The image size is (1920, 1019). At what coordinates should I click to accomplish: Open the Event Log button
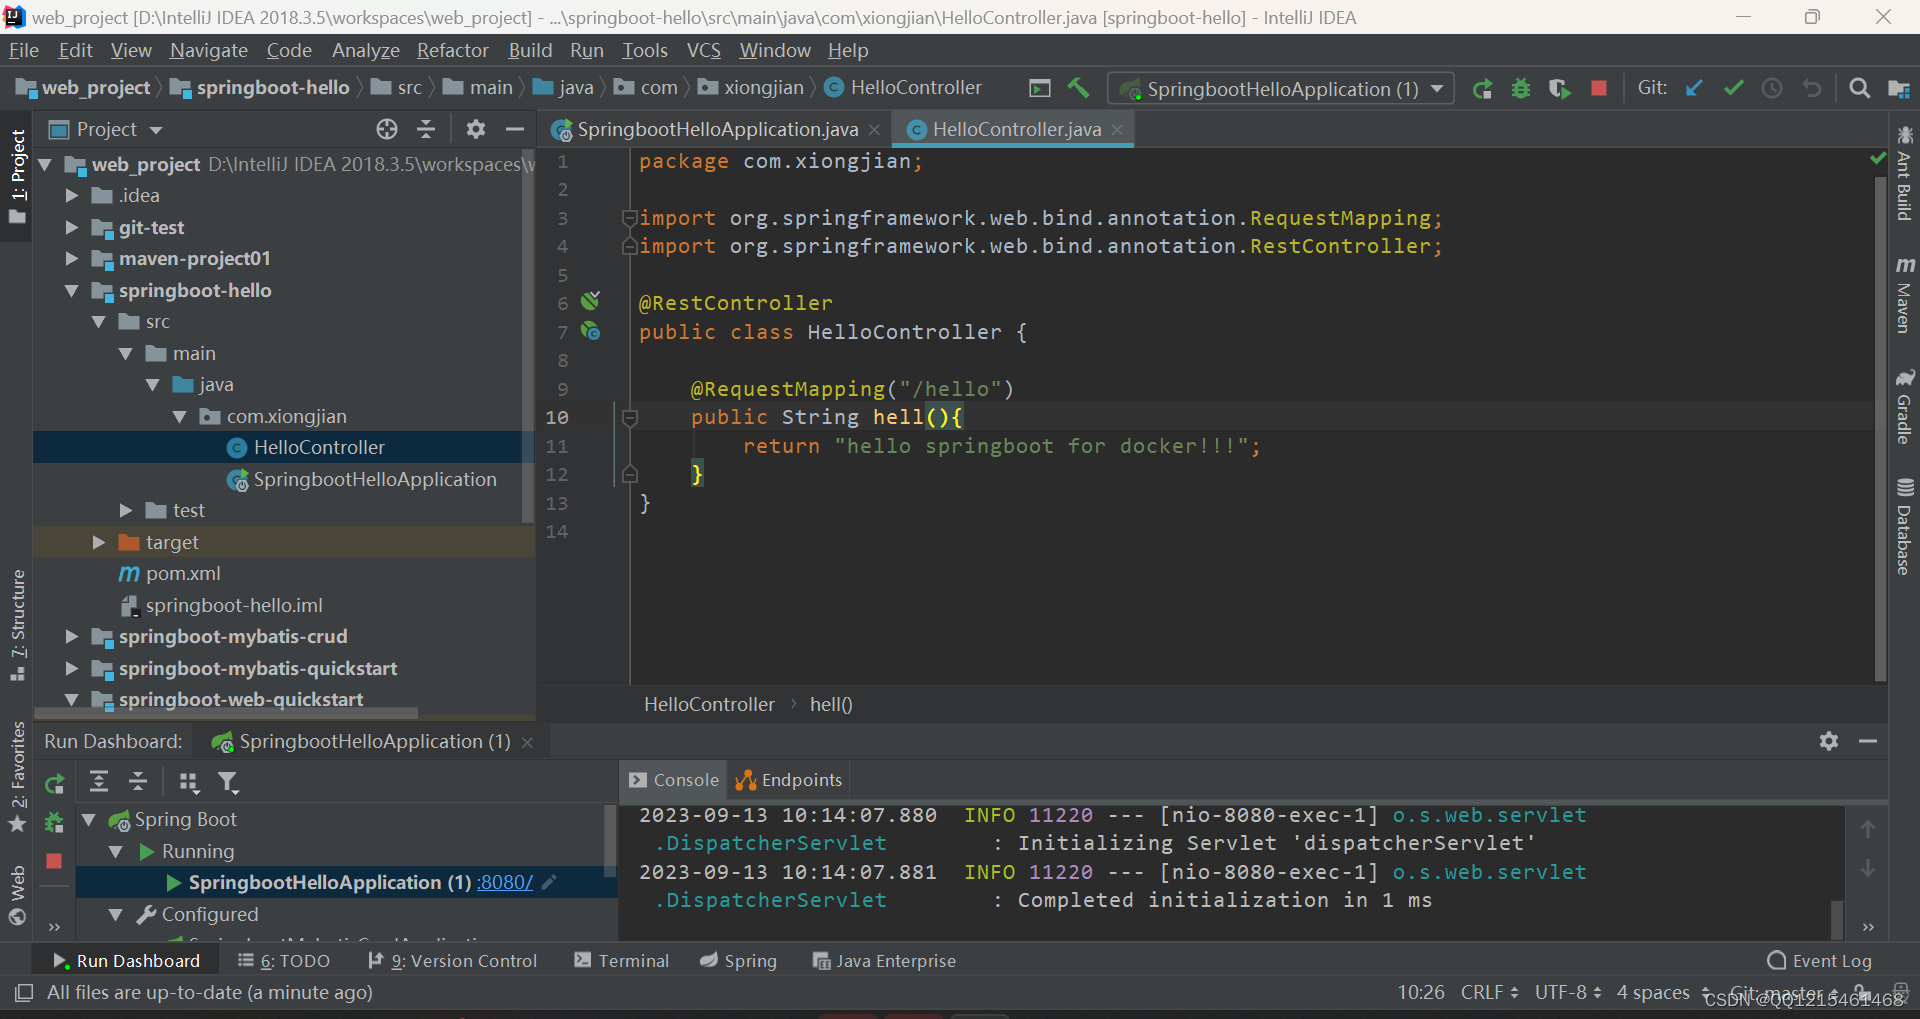tap(1820, 960)
